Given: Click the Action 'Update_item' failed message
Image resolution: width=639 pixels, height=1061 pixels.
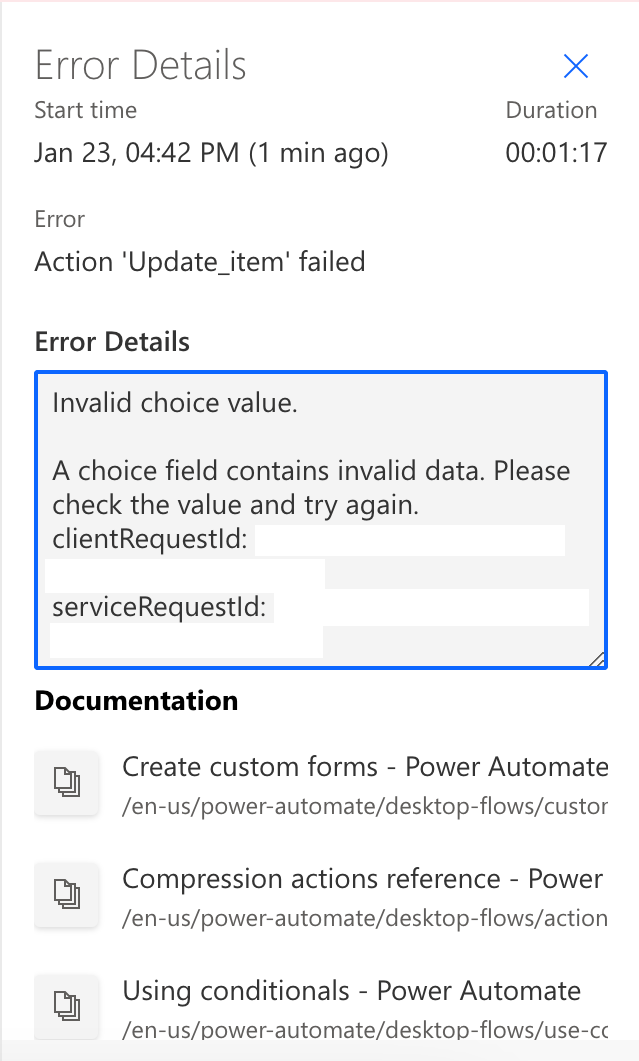Looking at the screenshot, I should tap(200, 262).
